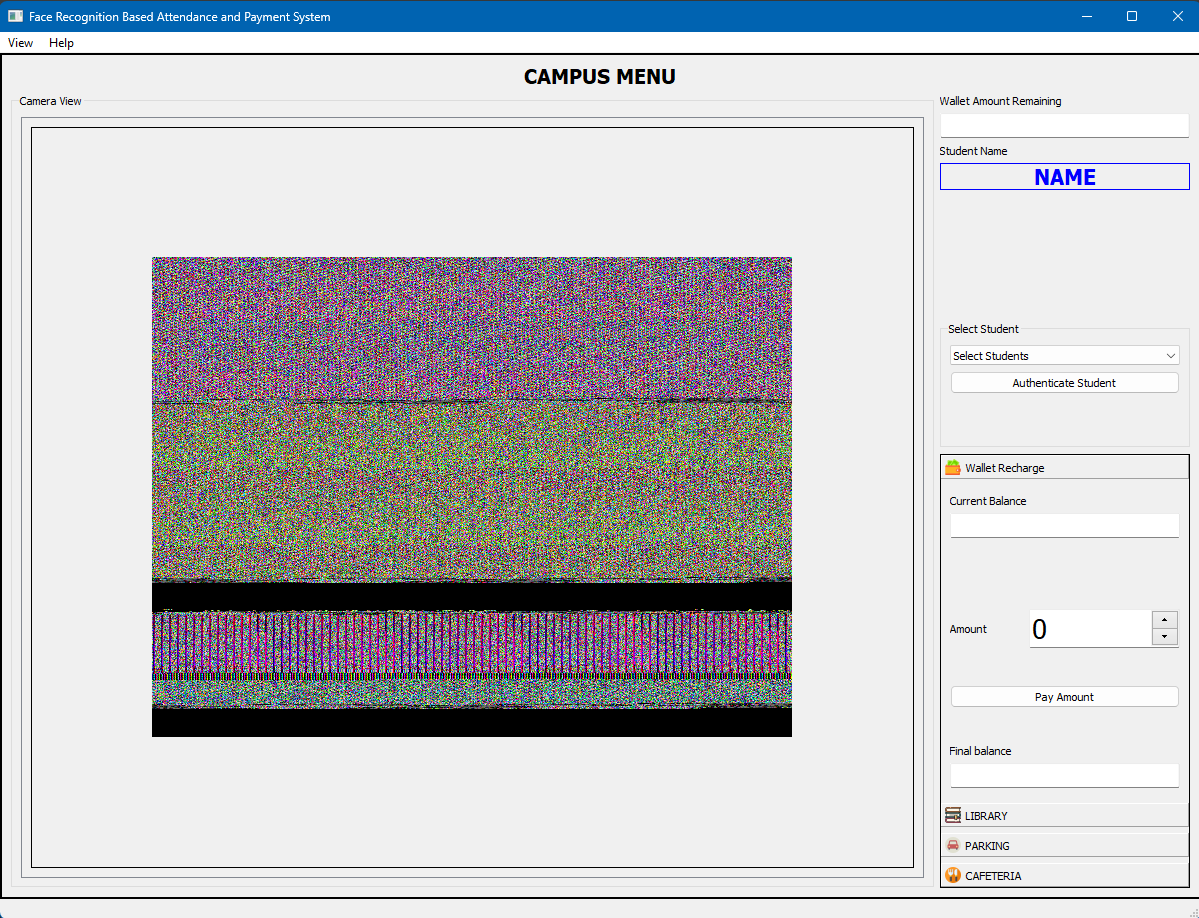Screen dimensions: 1199x918
Task: Click the Wallet Amount Remaining field
Action: [1064, 125]
